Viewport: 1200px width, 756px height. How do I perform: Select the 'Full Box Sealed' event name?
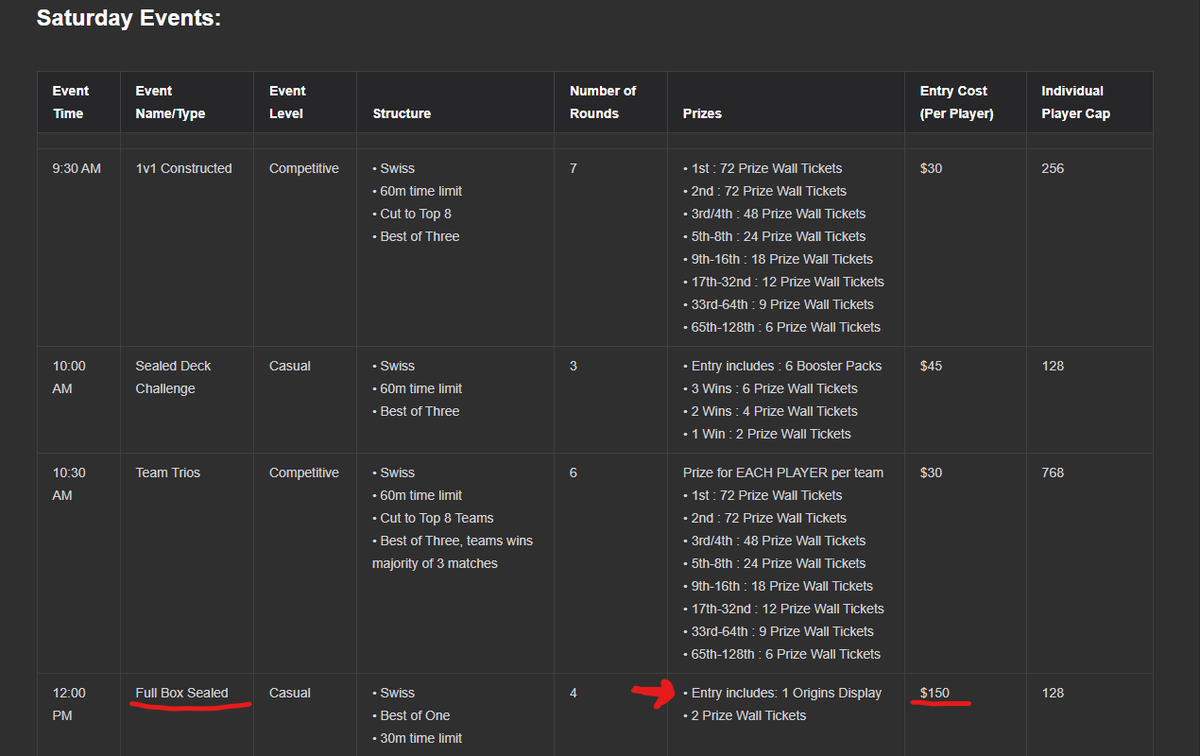(x=182, y=693)
